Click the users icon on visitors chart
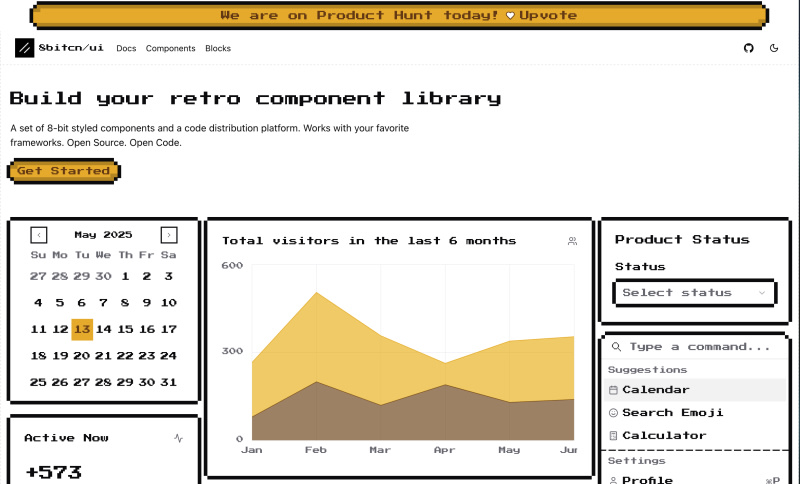Viewport: 800px width, 484px height. (572, 241)
